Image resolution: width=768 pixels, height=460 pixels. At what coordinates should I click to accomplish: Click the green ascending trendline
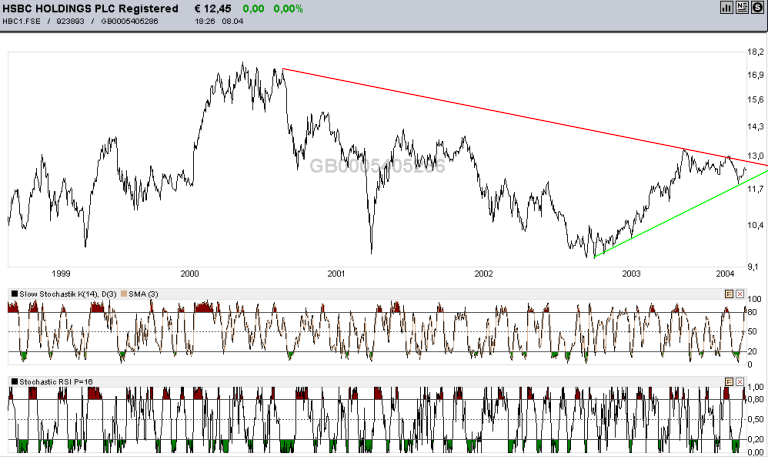[x=686, y=211]
